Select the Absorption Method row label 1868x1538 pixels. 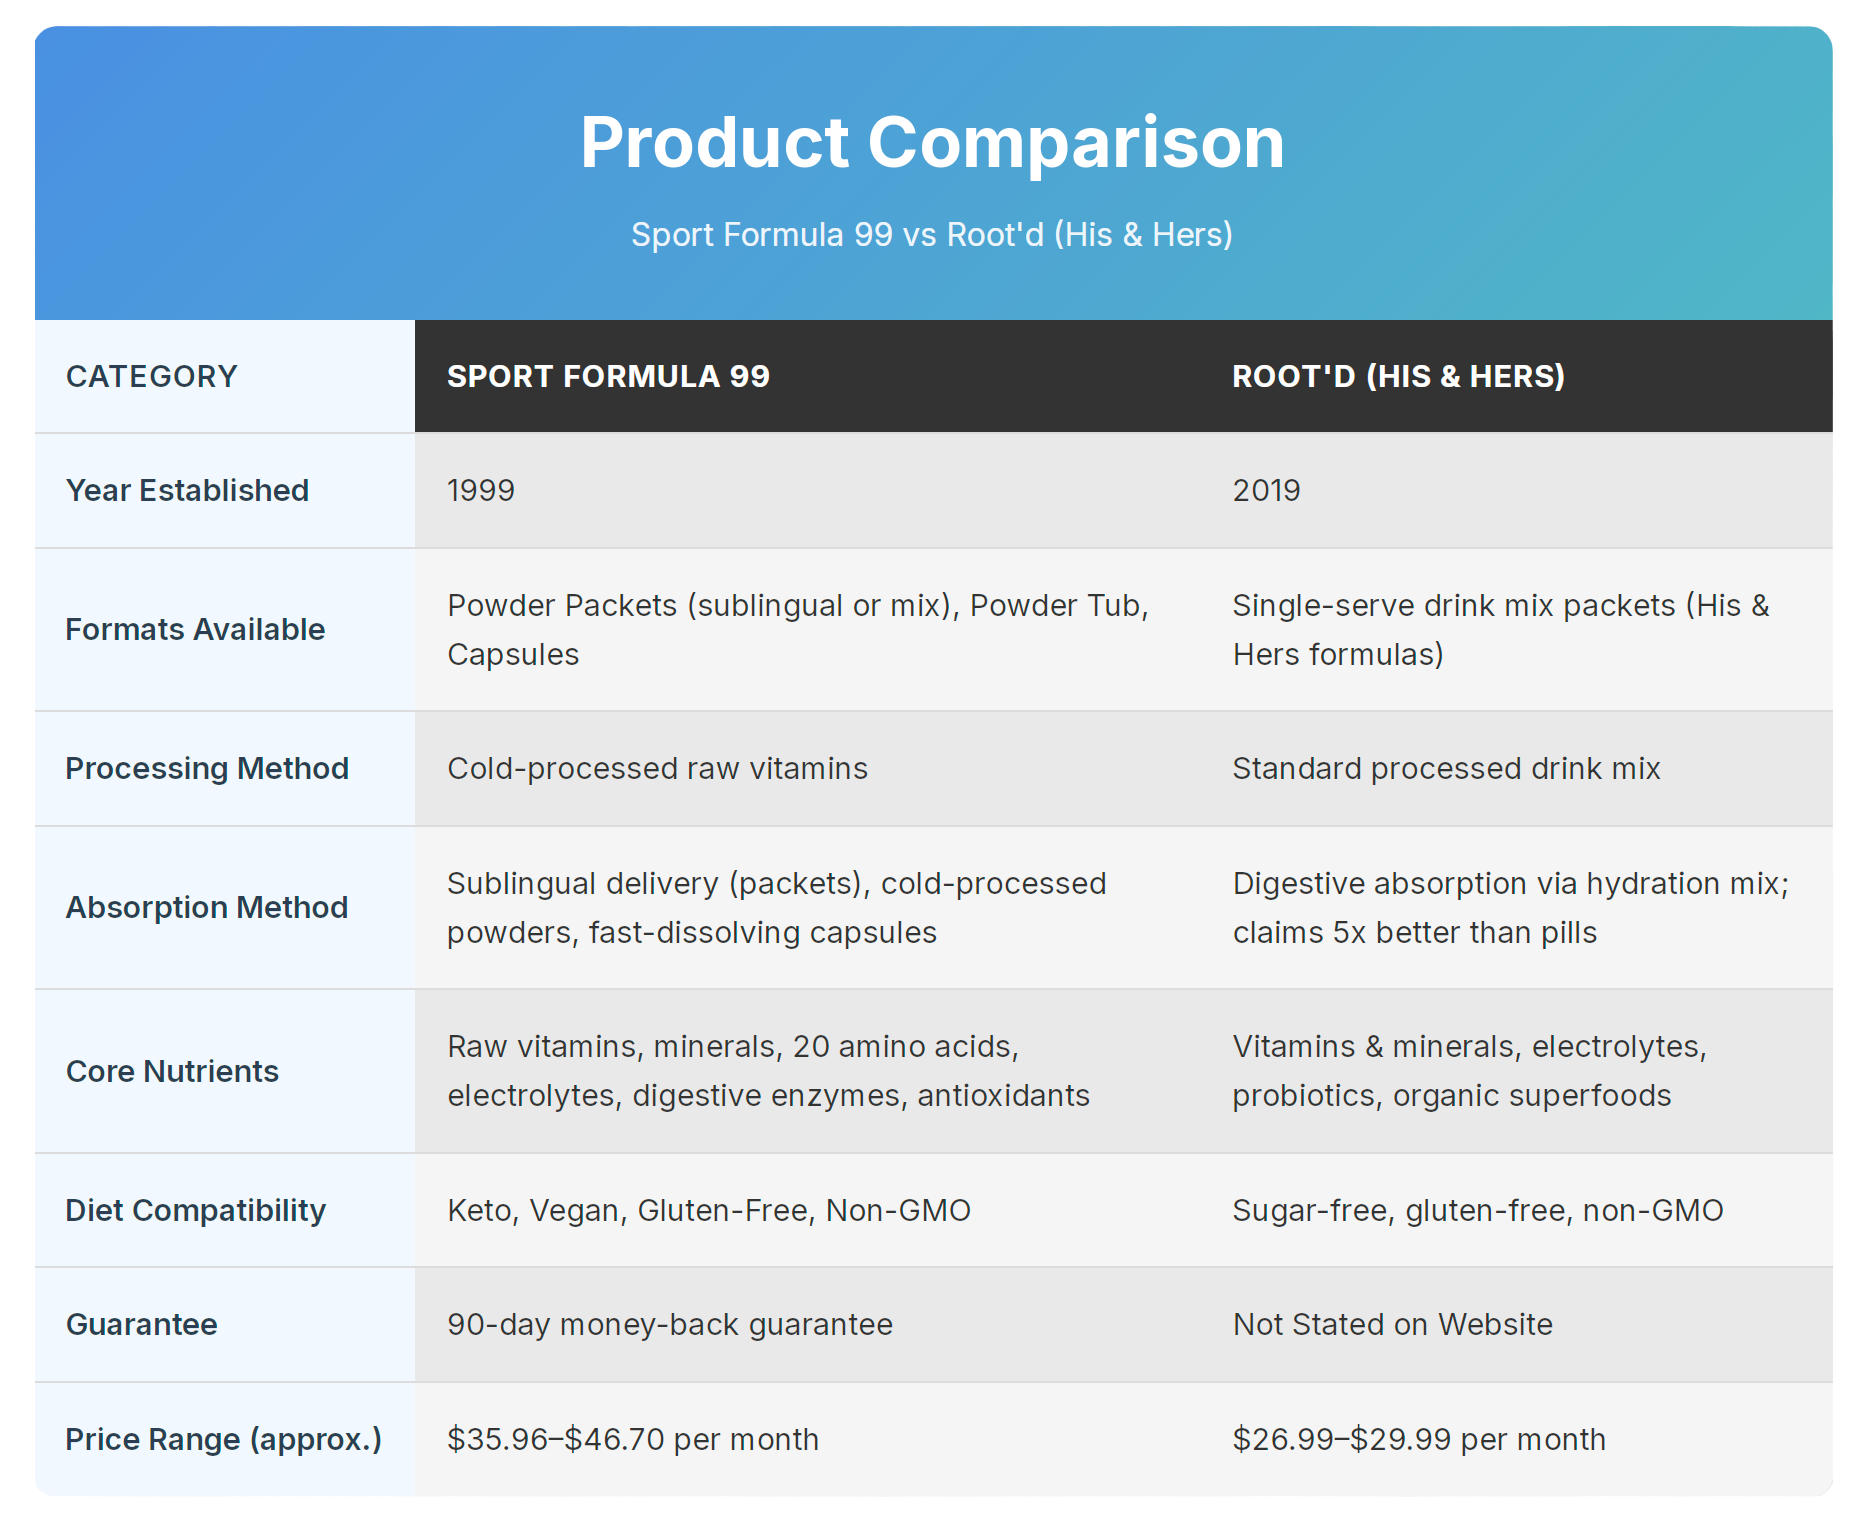tap(207, 908)
